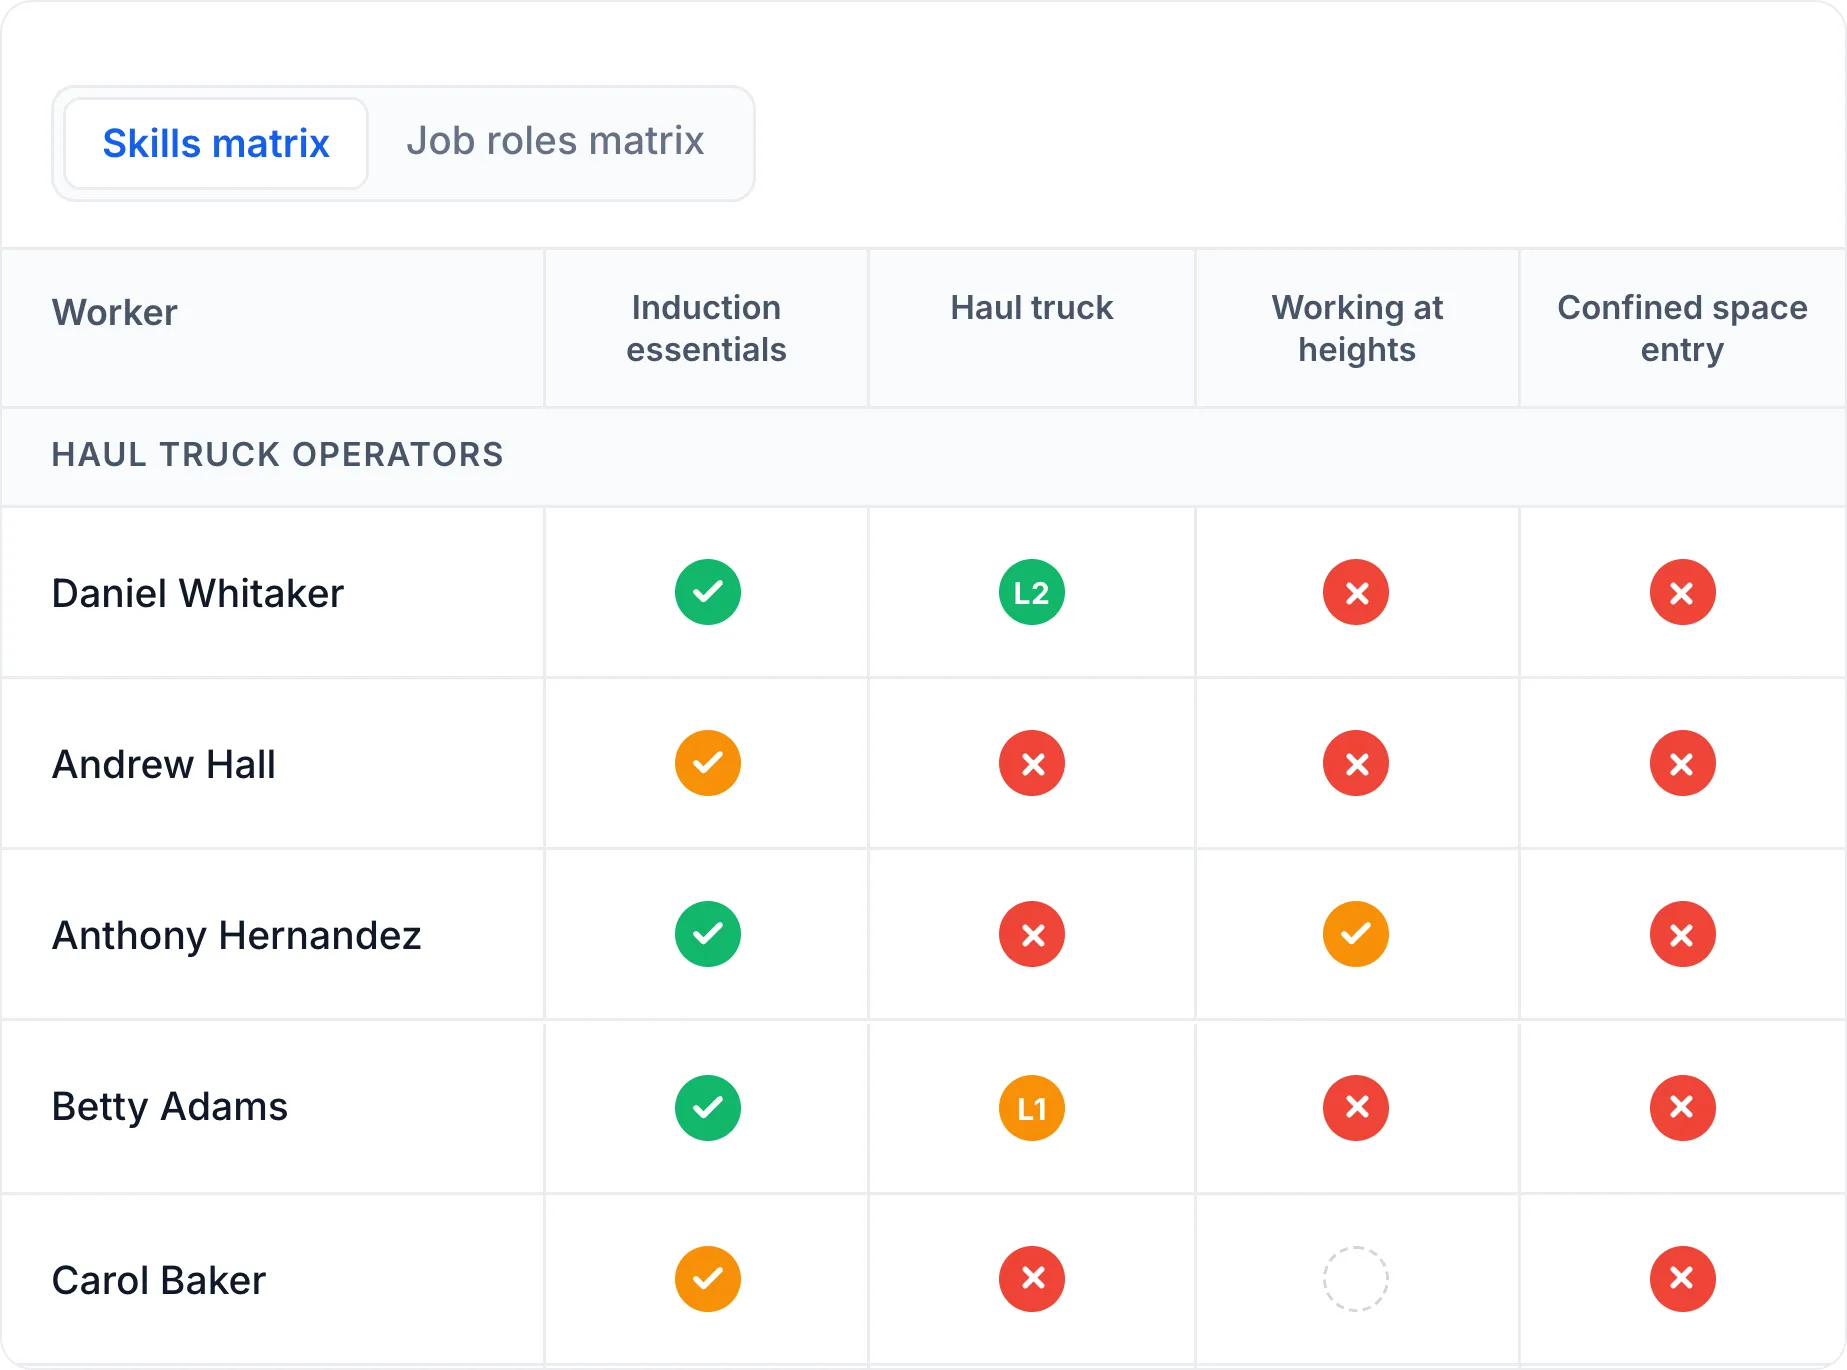This screenshot has height=1370, width=1847.
Task: Click Anthony Hernandez's Confined space entry red X
Action: (x=1683, y=934)
